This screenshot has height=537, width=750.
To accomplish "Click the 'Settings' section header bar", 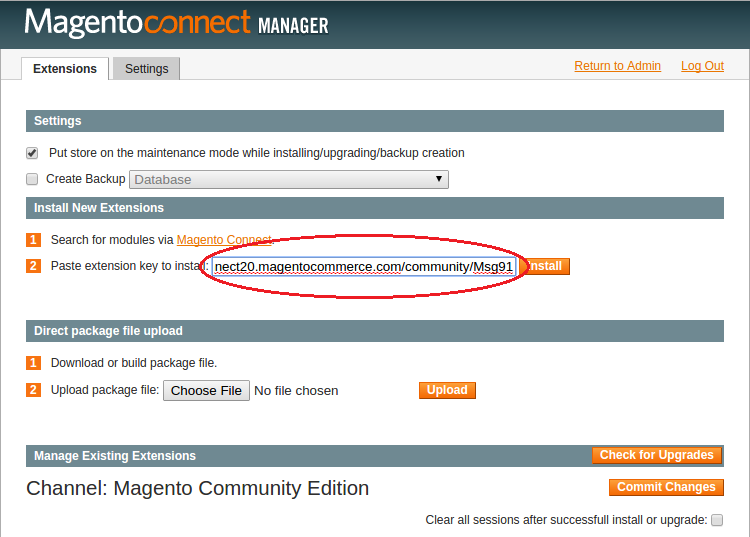I will click(375, 121).
